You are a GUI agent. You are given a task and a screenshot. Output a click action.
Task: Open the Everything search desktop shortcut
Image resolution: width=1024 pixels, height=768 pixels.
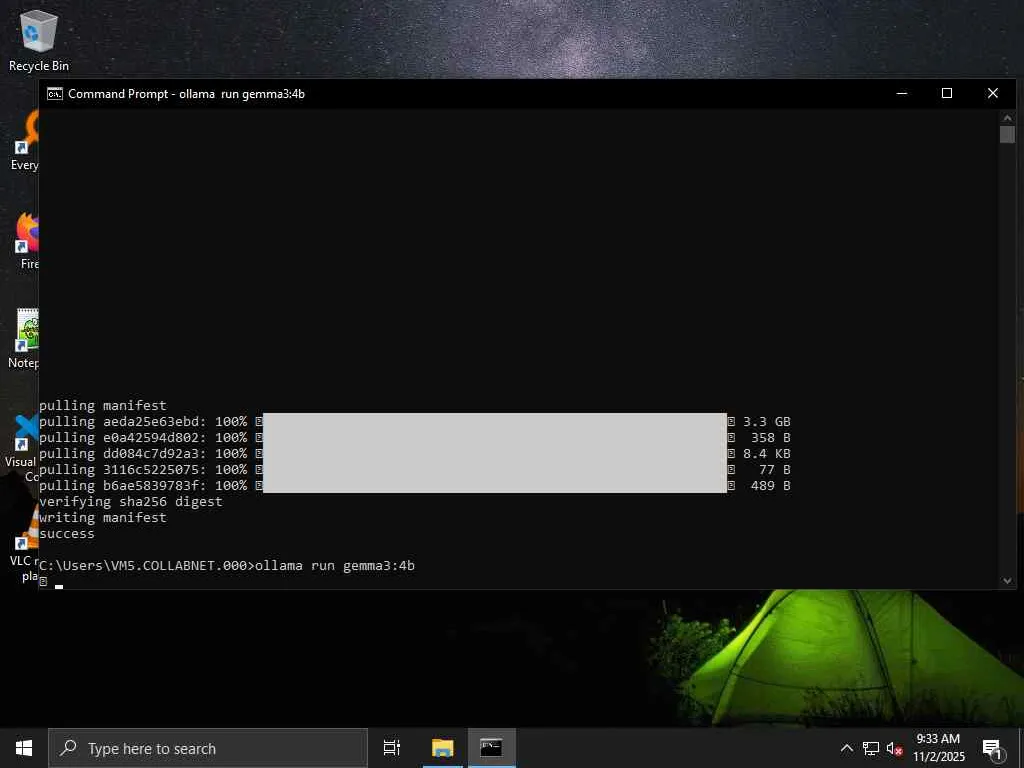tap(25, 140)
